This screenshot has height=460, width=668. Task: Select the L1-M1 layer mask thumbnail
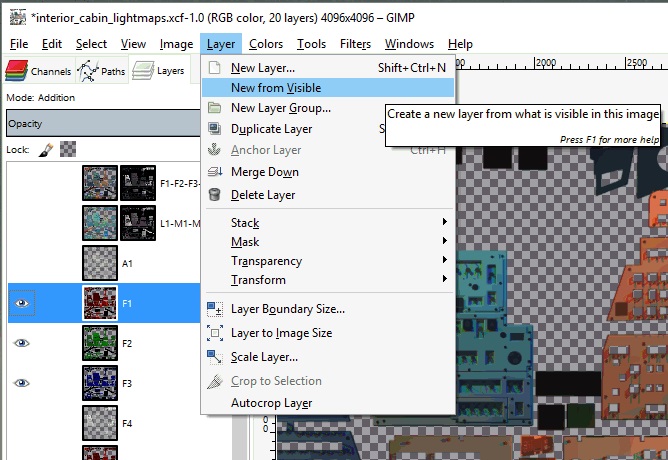tap(138, 223)
